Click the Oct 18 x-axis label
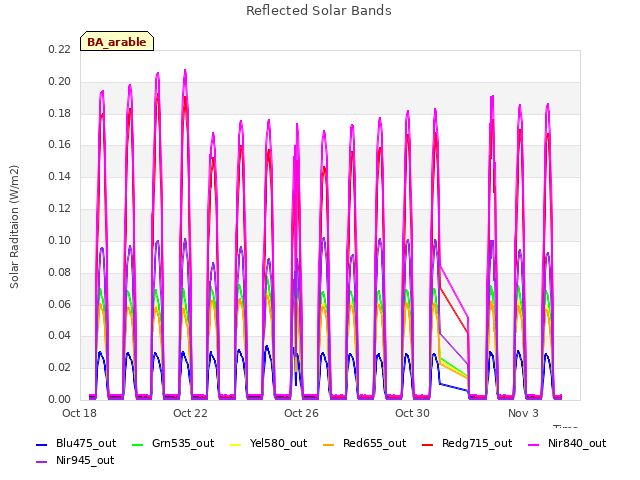 click(79, 413)
